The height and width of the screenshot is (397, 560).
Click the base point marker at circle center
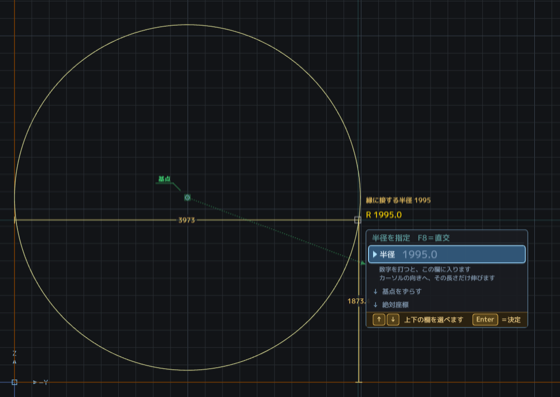(187, 197)
